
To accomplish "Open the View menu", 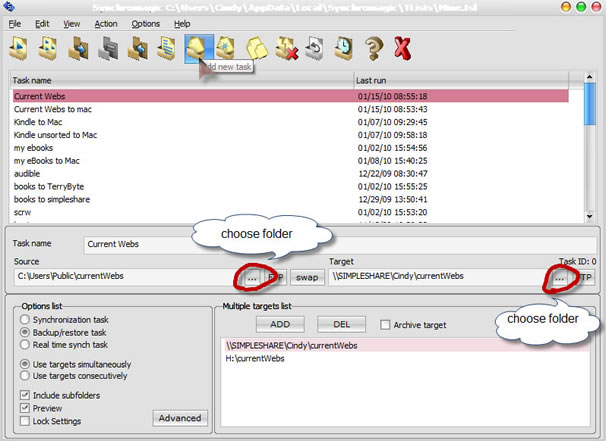I will click(71, 24).
